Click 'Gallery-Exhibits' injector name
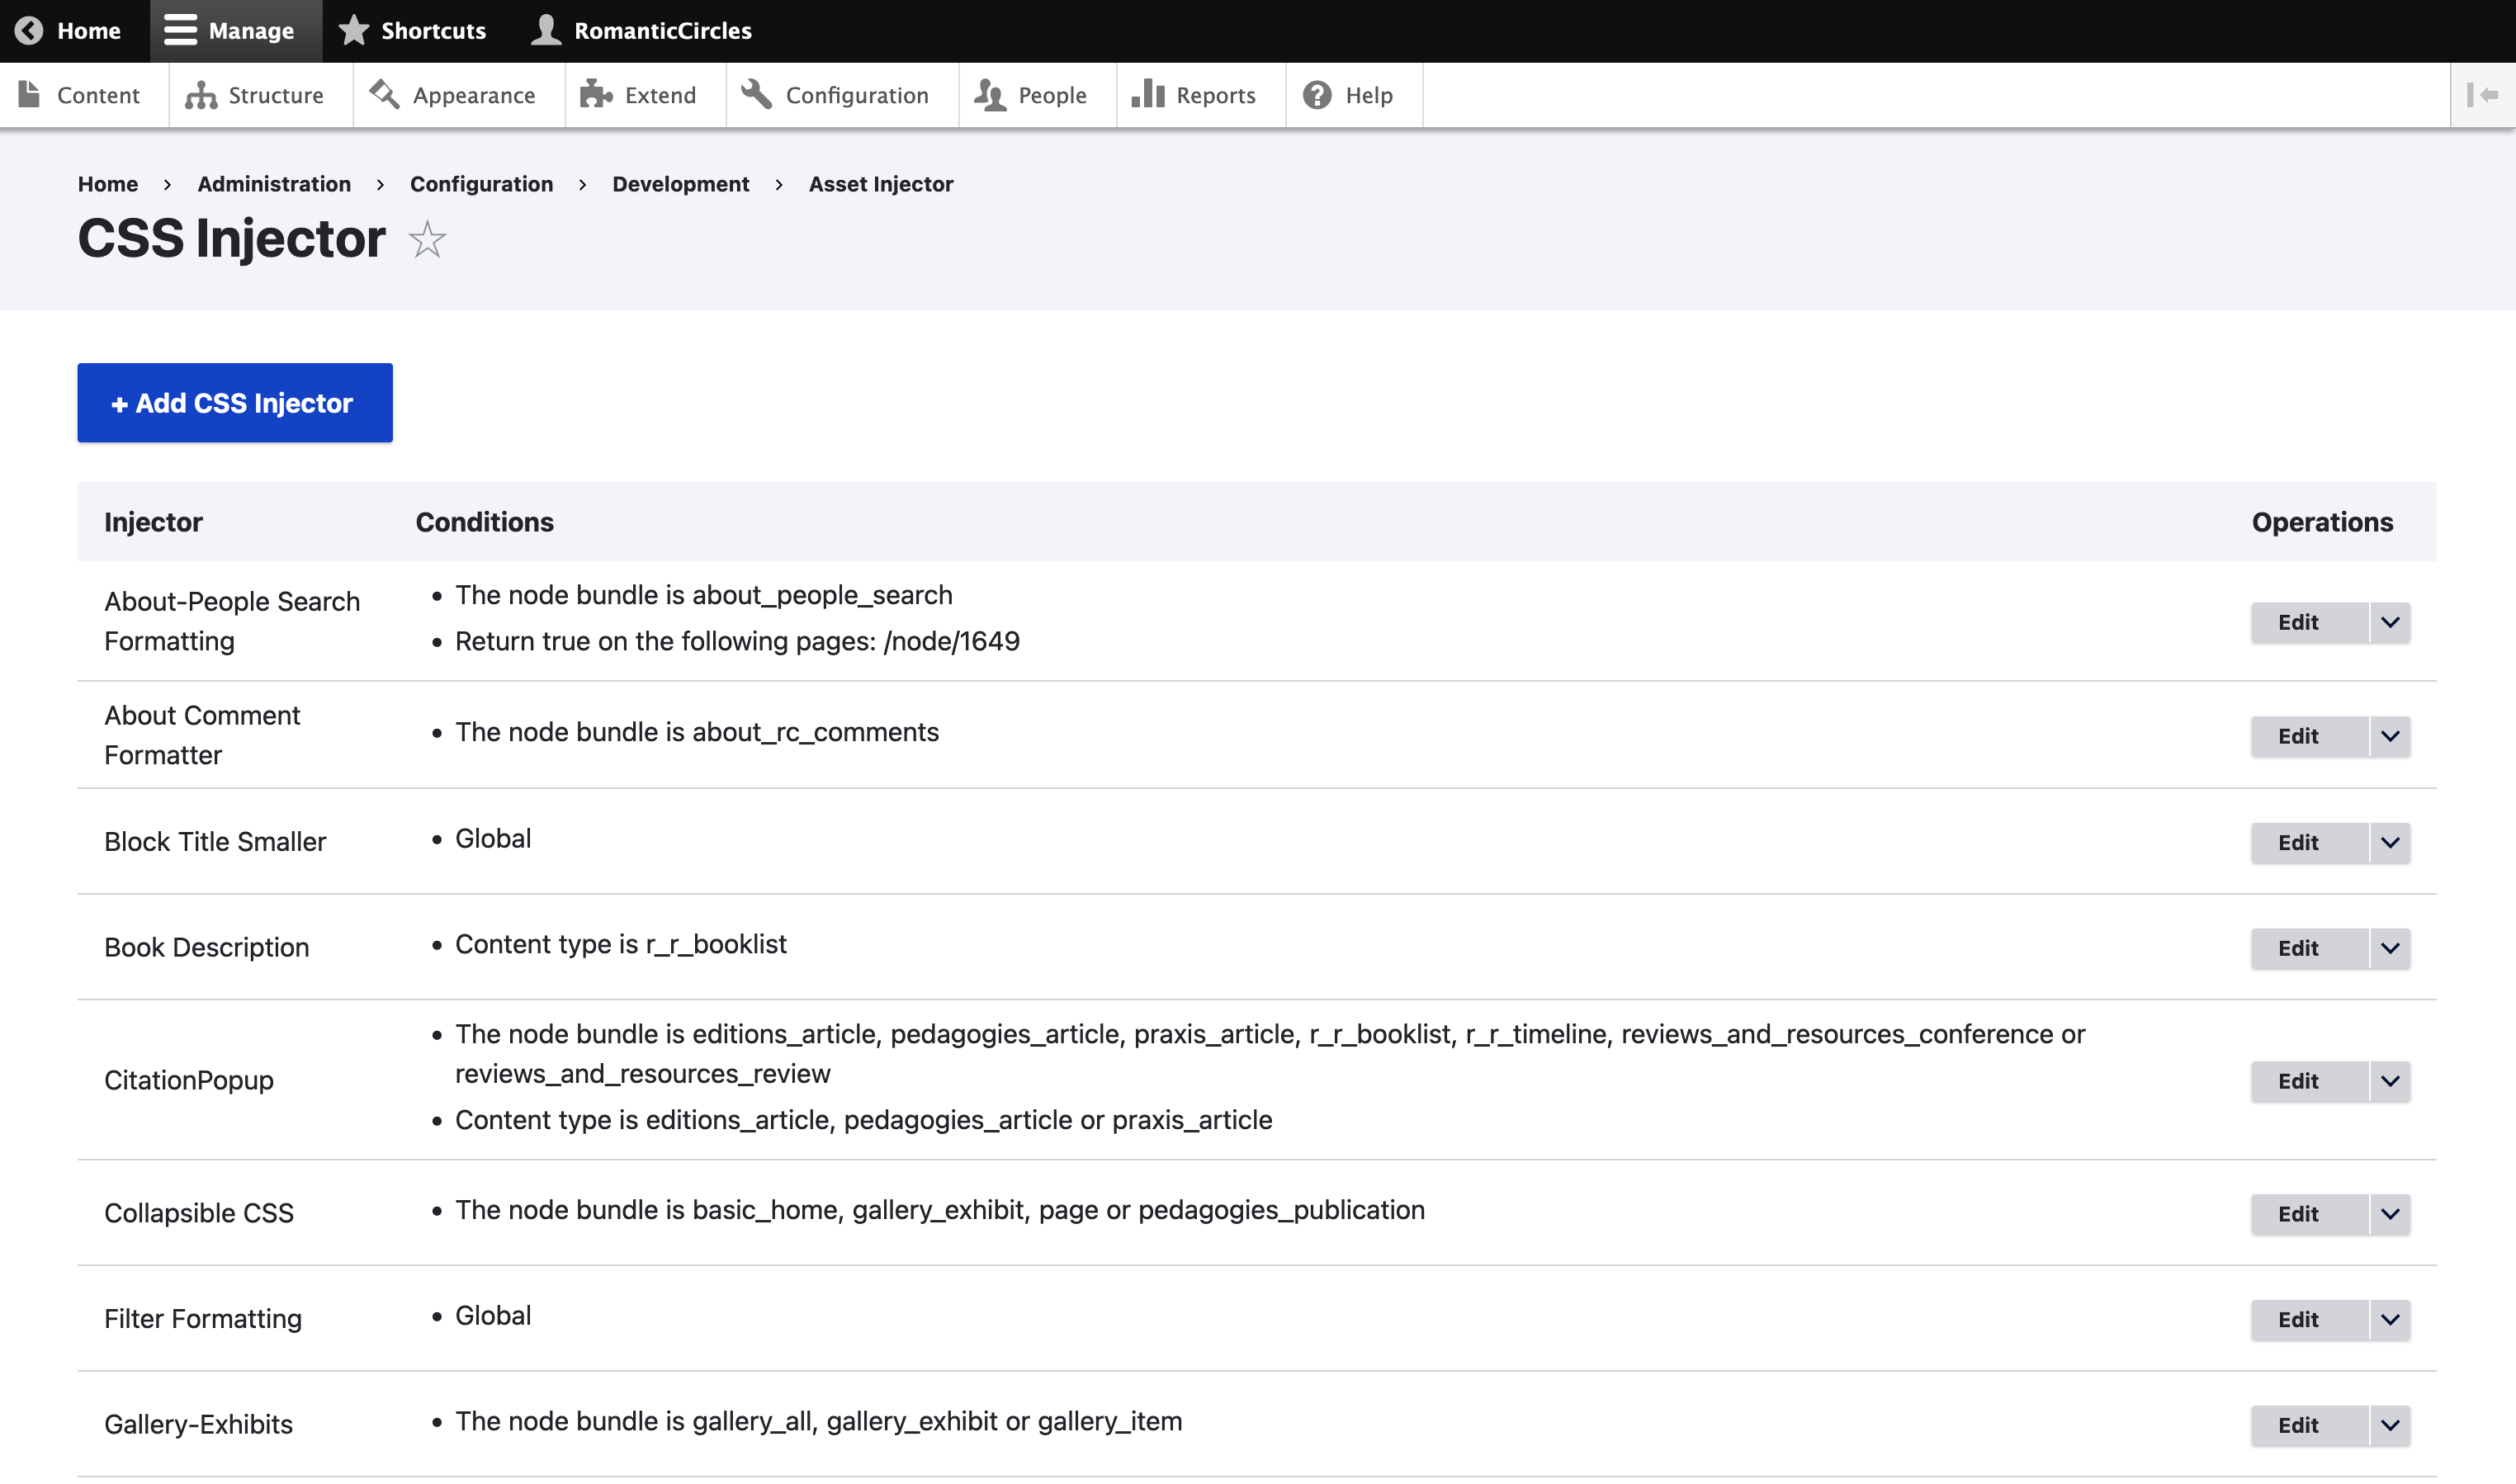This screenshot has height=1484, width=2516. click(199, 1425)
